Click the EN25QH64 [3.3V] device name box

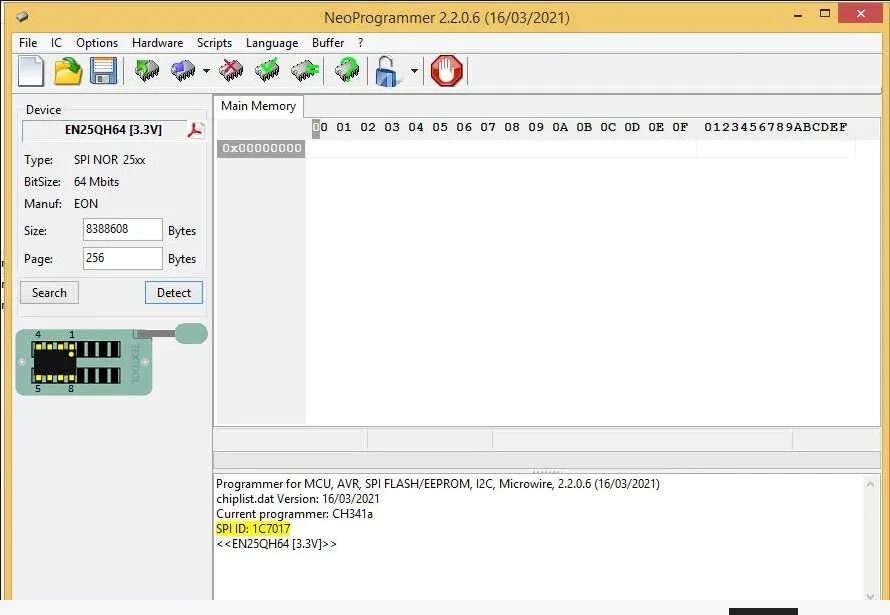(x=104, y=130)
